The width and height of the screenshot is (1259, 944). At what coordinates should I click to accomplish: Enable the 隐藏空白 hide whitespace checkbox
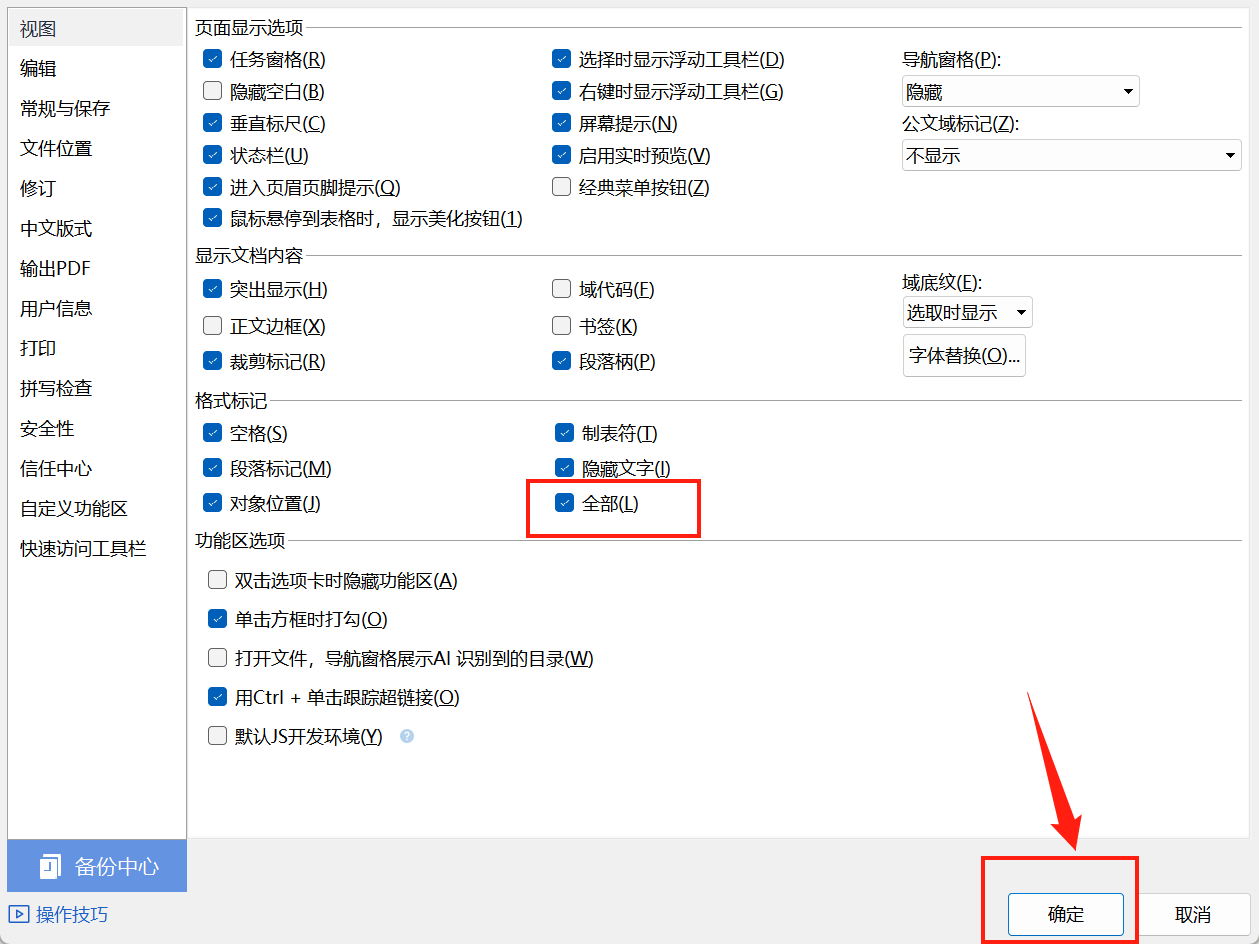212,90
